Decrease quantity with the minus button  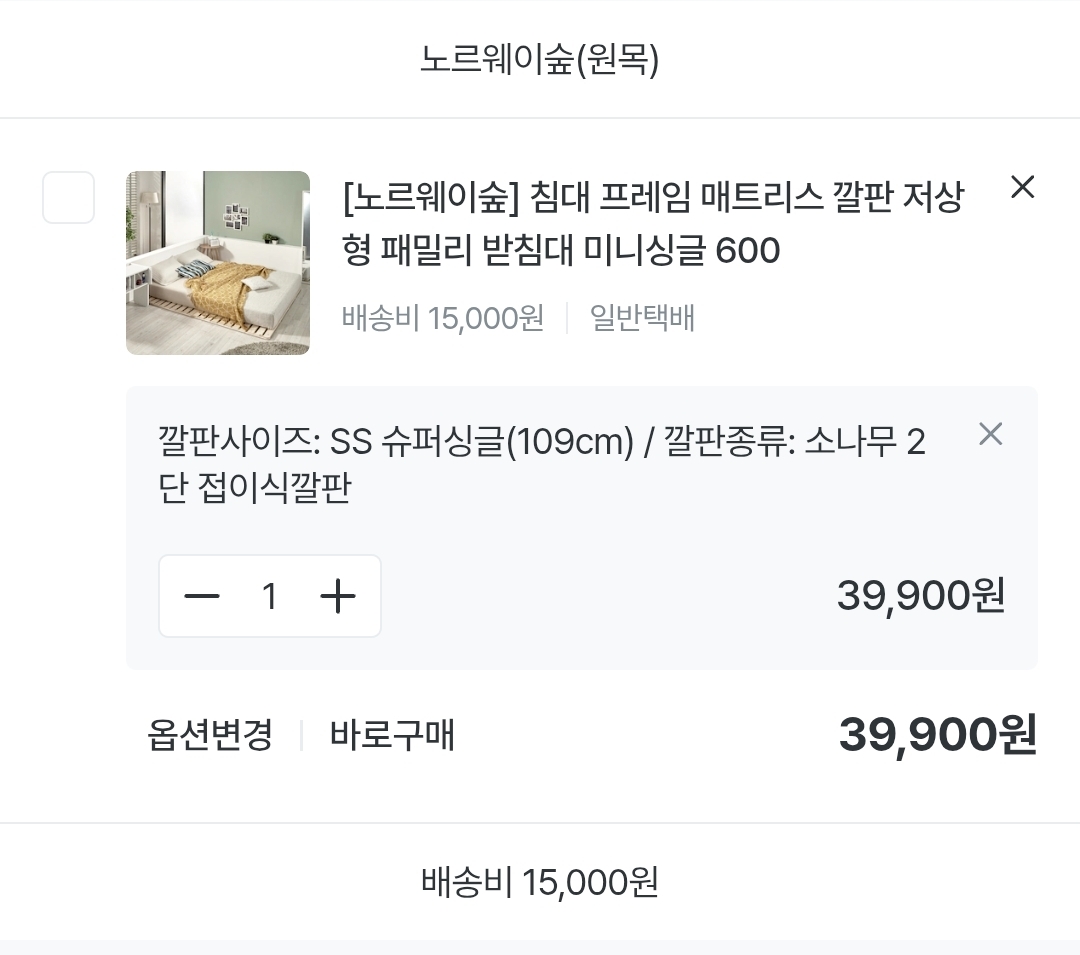click(x=202, y=597)
